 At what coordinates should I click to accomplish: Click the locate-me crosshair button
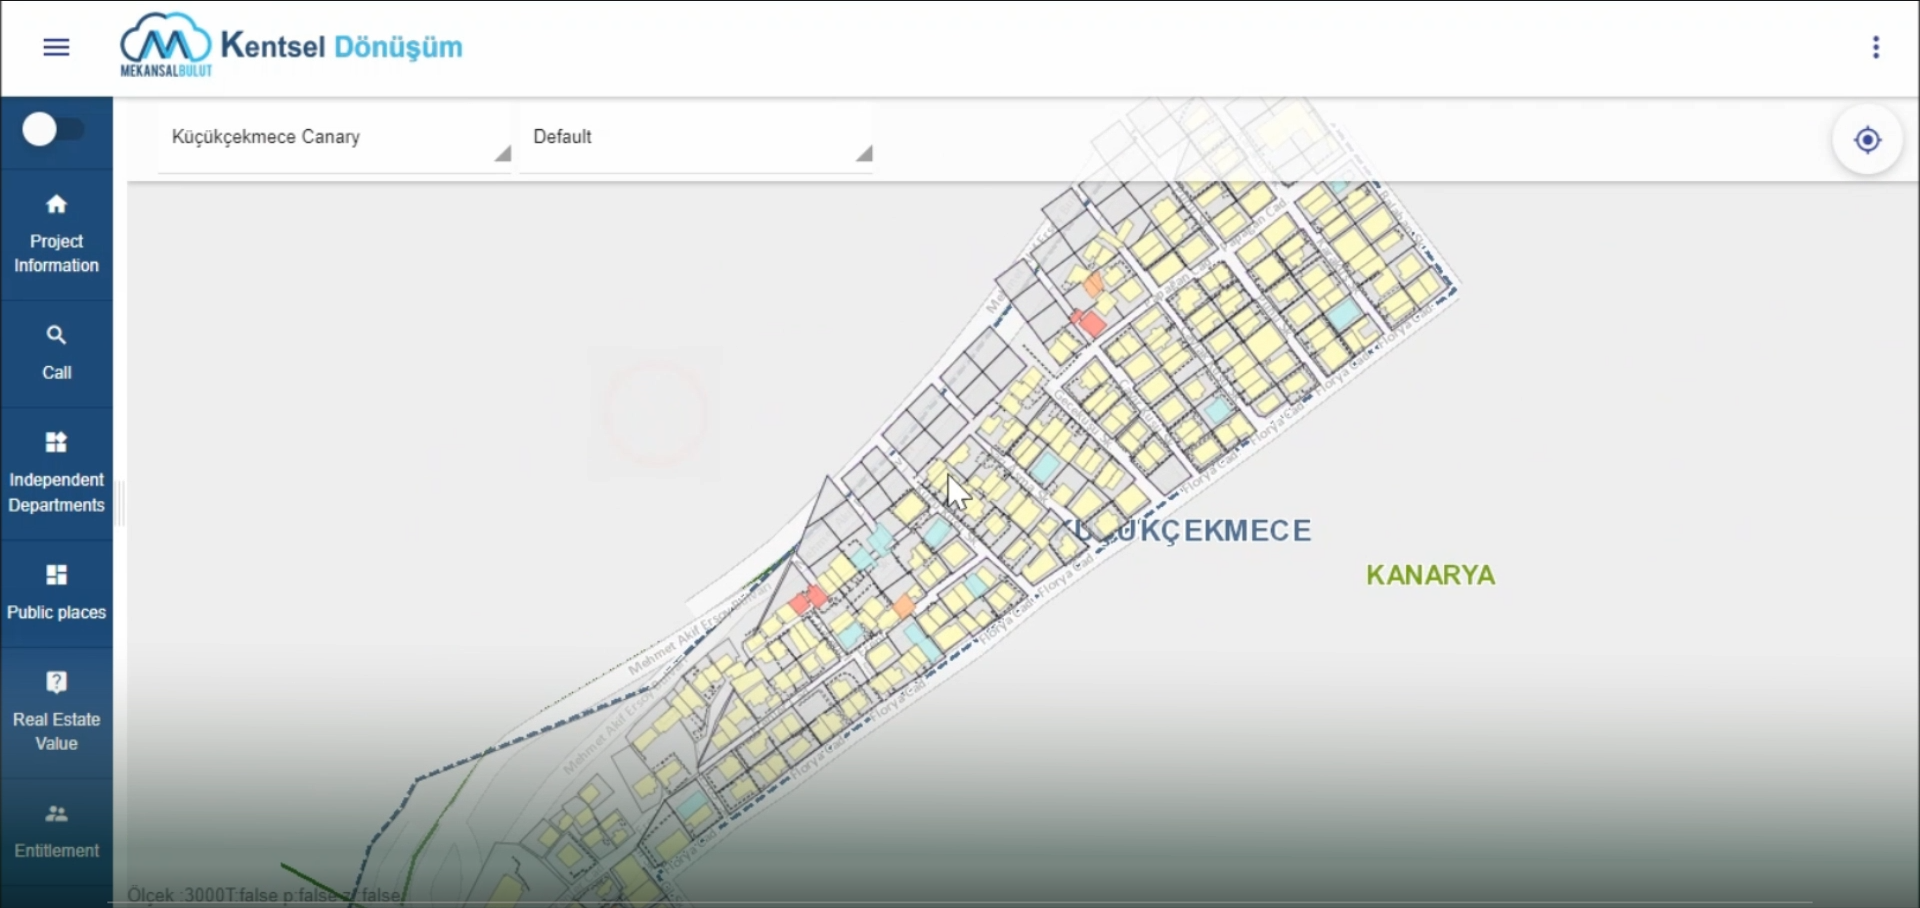pyautogui.click(x=1867, y=140)
